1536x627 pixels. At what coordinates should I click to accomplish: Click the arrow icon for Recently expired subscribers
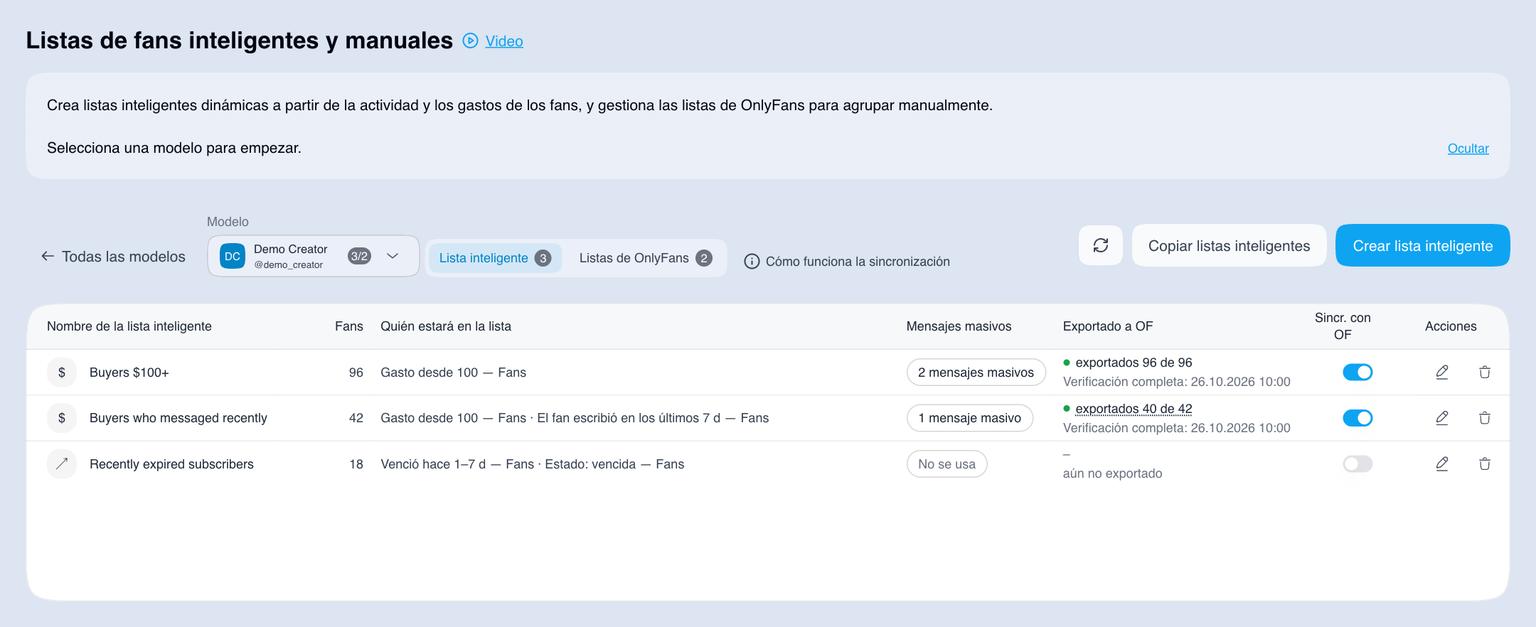62,464
